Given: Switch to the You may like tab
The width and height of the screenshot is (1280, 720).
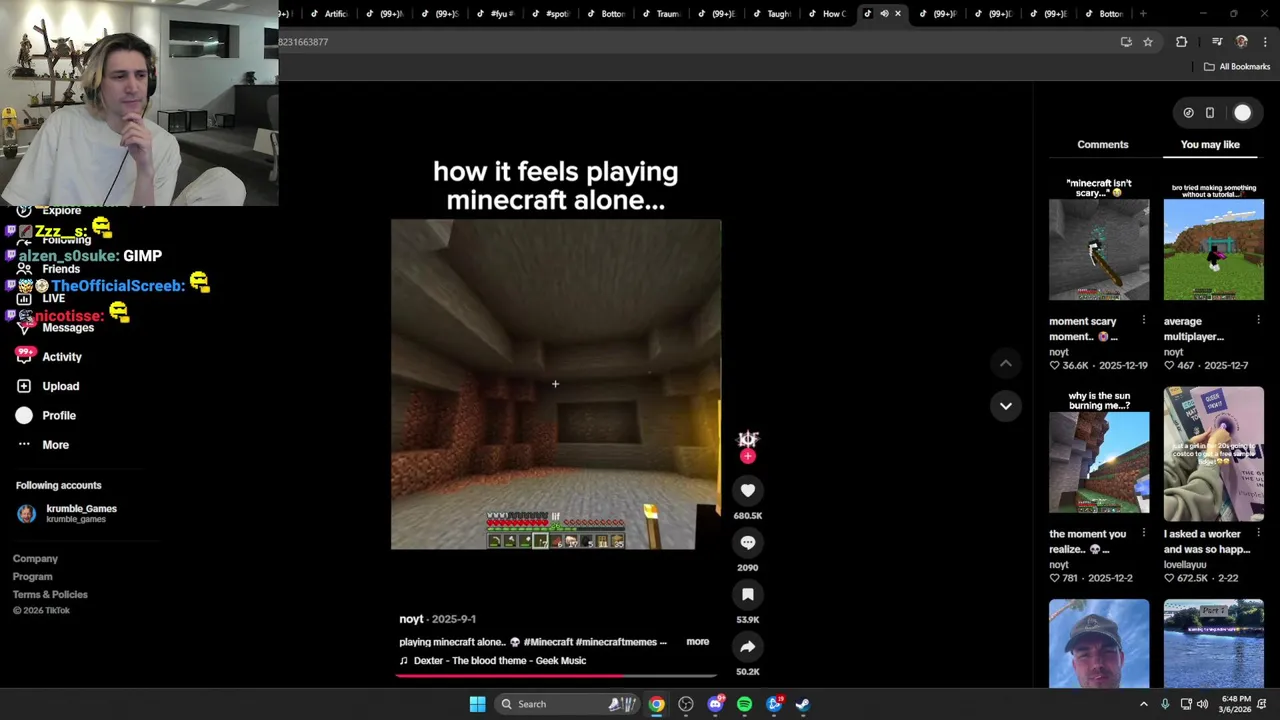Looking at the screenshot, I should (1209, 144).
